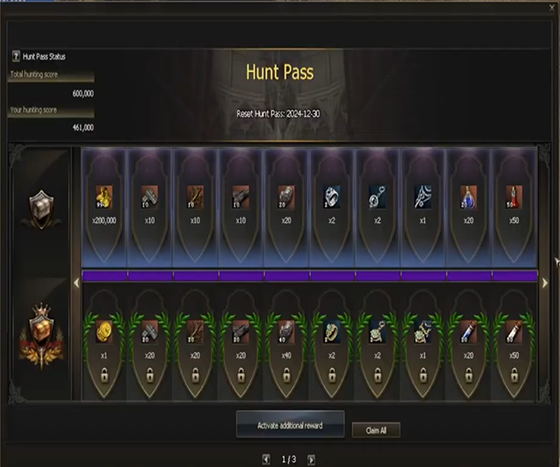This screenshot has width=560, height=467.
Task: Click the locked gold coin x1 premium reward
Action: [x=104, y=332]
